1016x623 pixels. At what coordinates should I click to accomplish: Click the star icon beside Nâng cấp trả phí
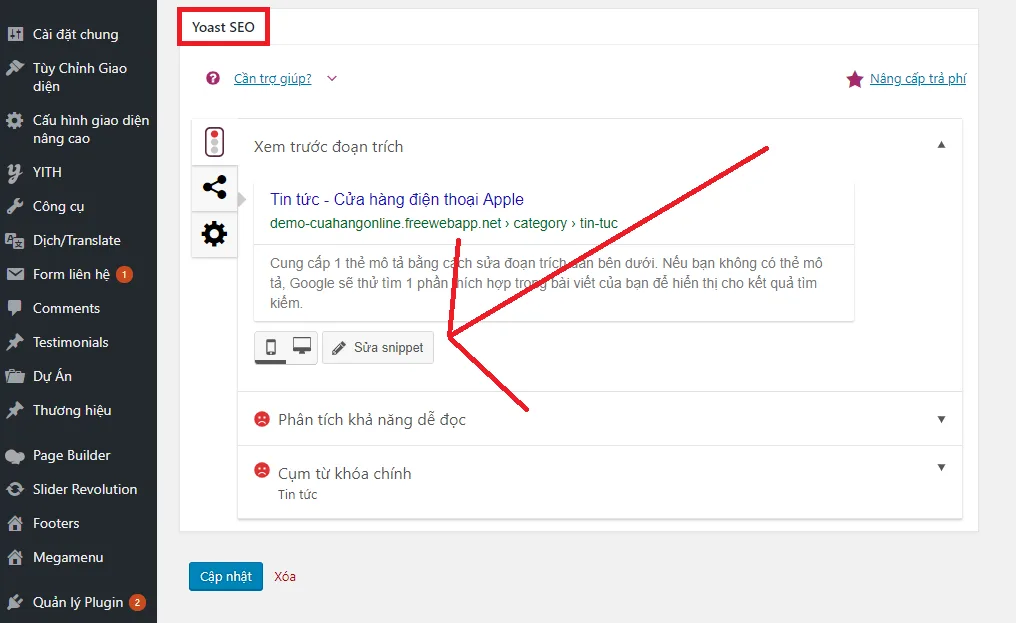tap(854, 79)
